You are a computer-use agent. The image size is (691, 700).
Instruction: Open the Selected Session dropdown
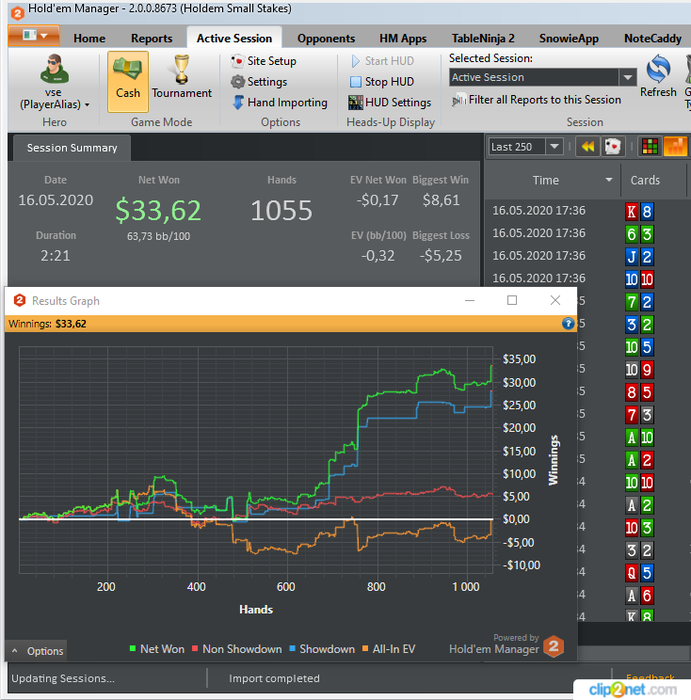tap(628, 77)
